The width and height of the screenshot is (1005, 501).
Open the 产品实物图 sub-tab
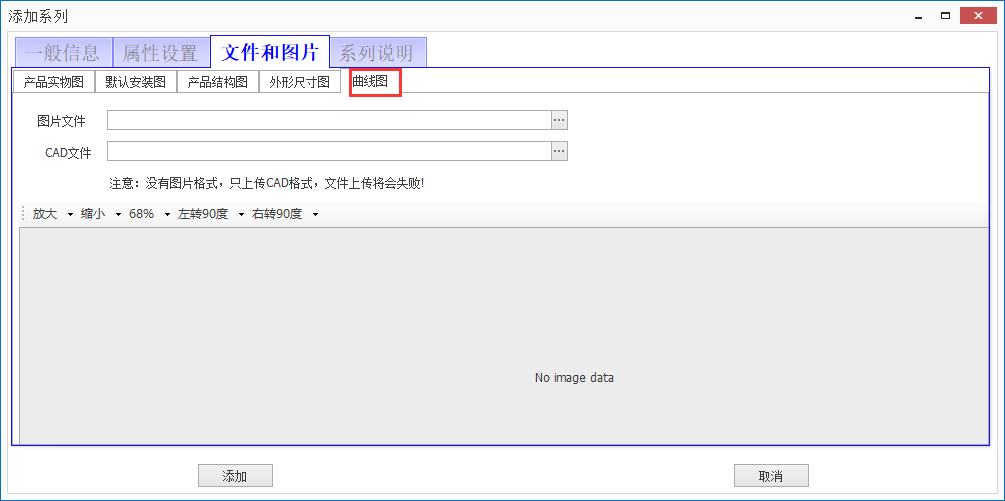54,82
